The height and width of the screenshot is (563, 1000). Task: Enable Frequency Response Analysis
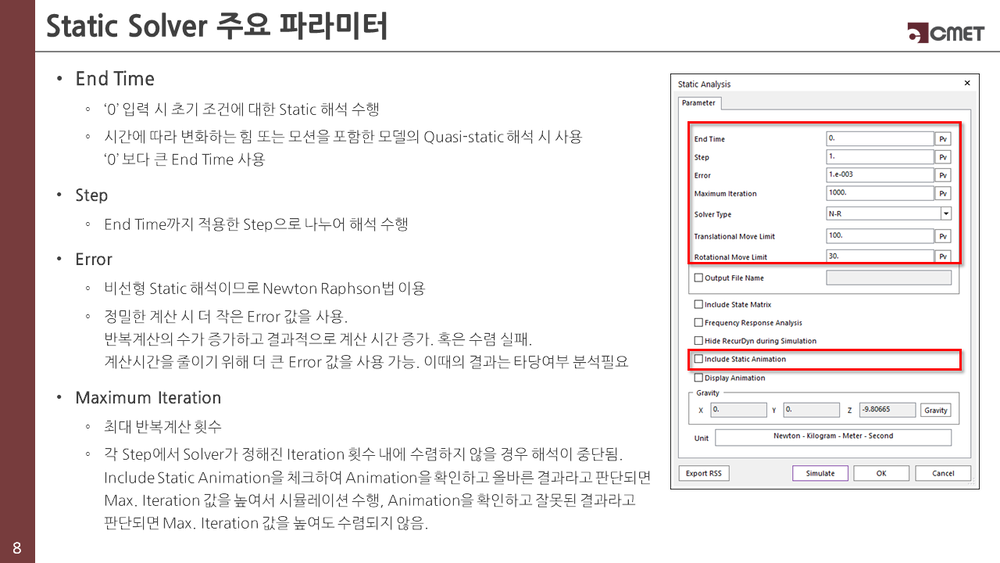coord(699,323)
